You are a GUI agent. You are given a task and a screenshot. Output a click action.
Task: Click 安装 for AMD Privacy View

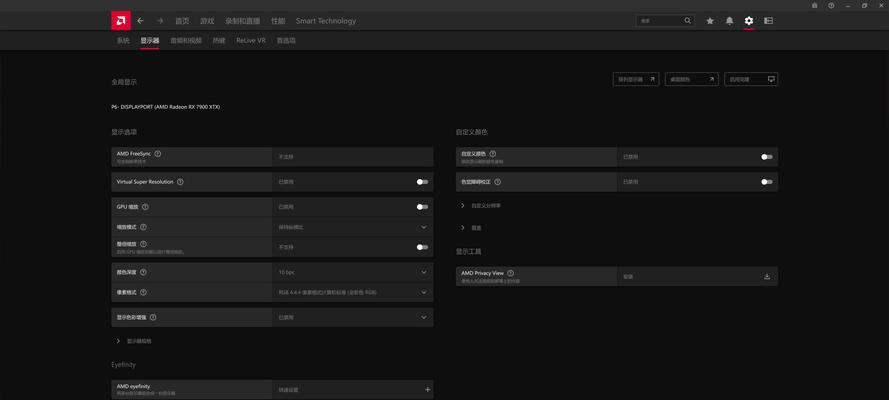pyautogui.click(x=628, y=276)
